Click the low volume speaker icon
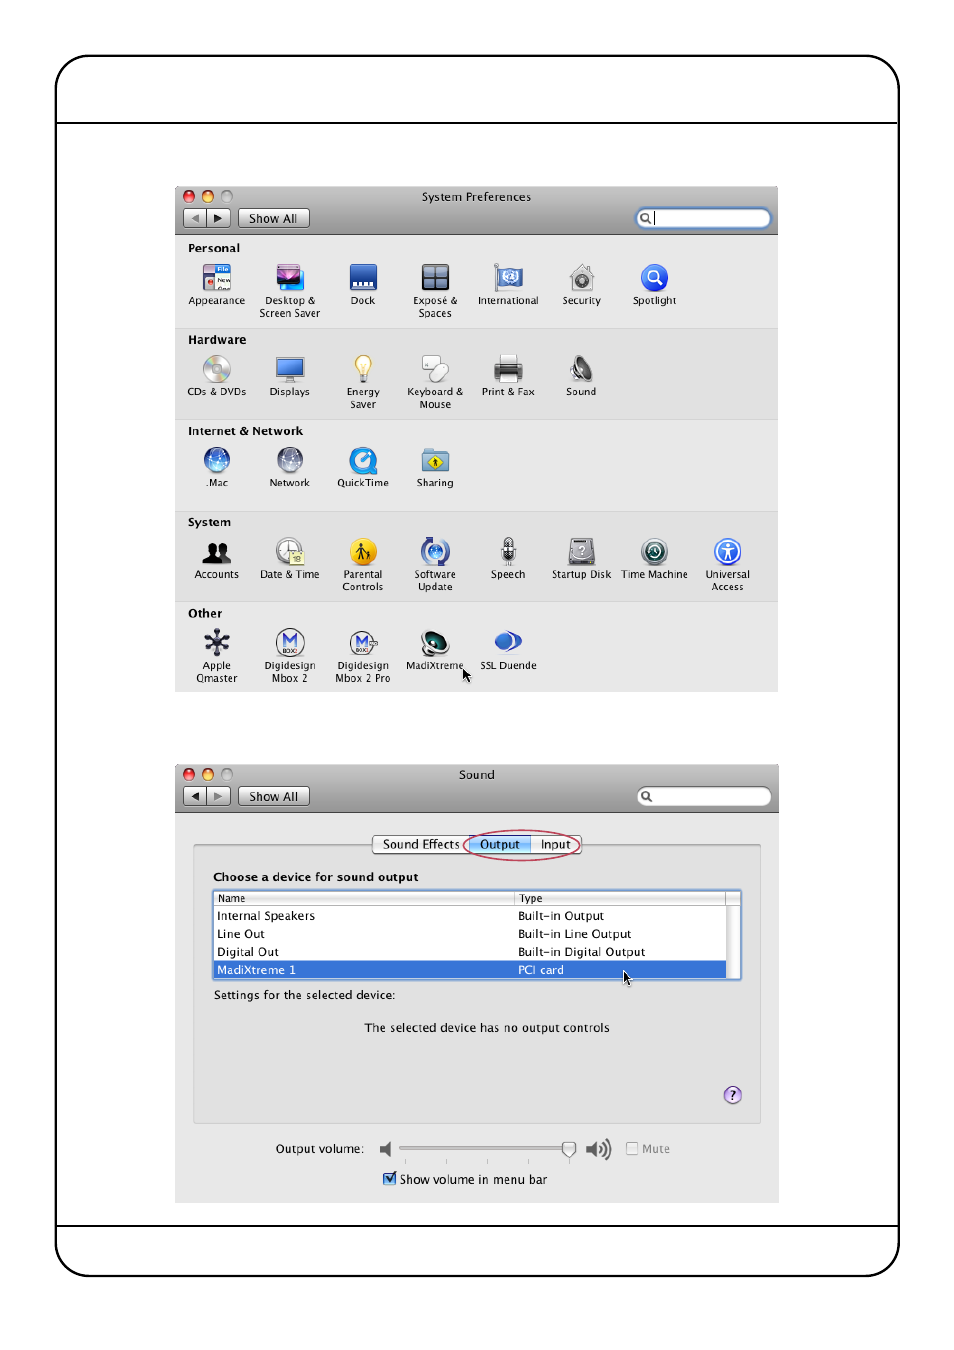The height and width of the screenshot is (1350, 954). (x=386, y=1150)
